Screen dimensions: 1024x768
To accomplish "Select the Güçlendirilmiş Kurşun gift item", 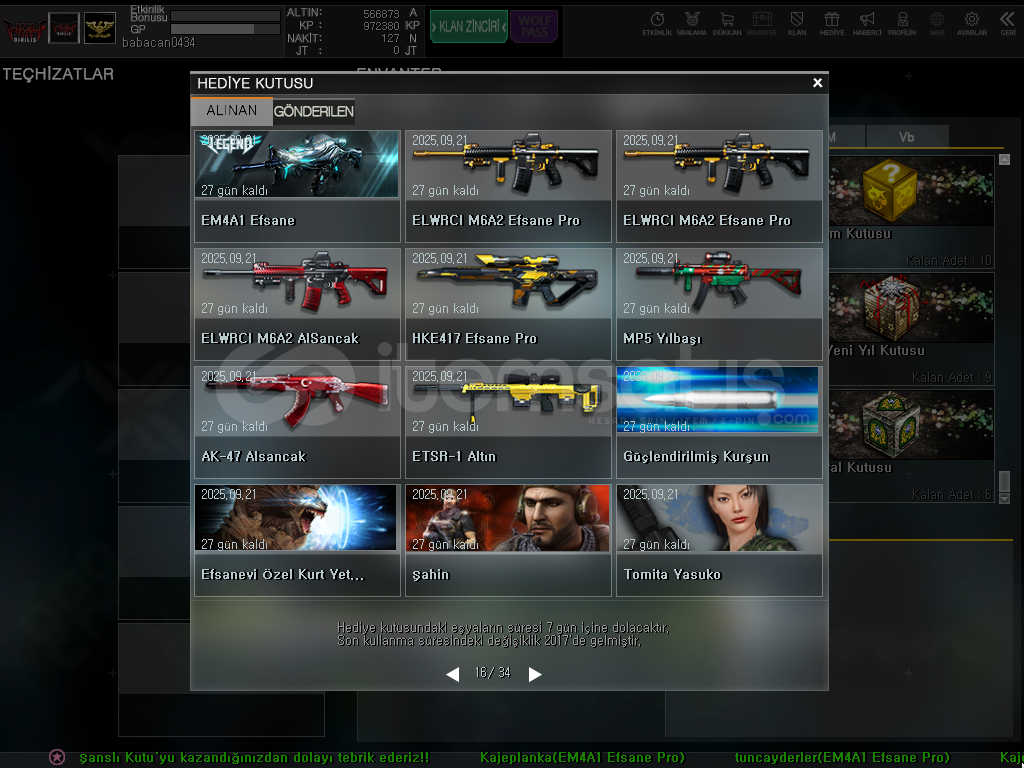I will pyautogui.click(x=719, y=423).
